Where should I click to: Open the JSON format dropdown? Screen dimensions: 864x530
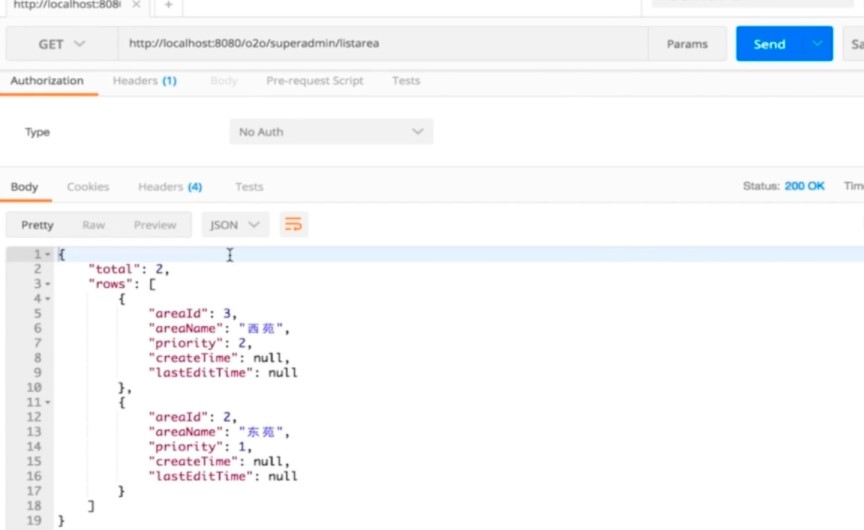pos(235,225)
